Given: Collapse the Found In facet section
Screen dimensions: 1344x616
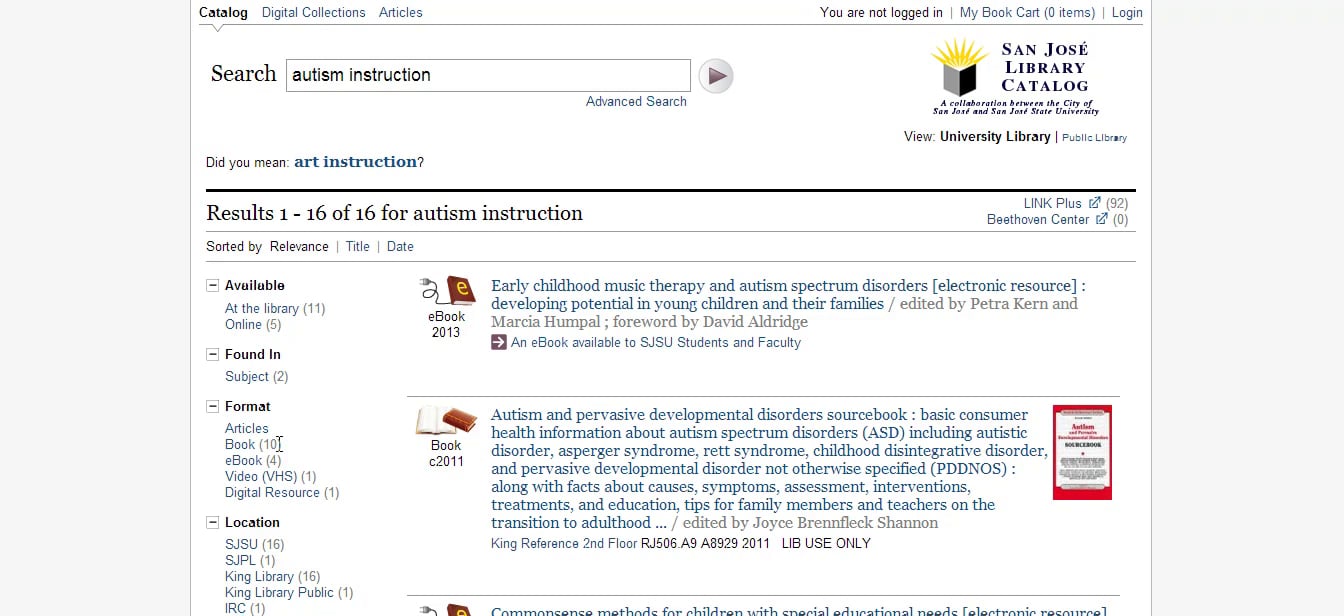Looking at the screenshot, I should pyautogui.click(x=212, y=354).
